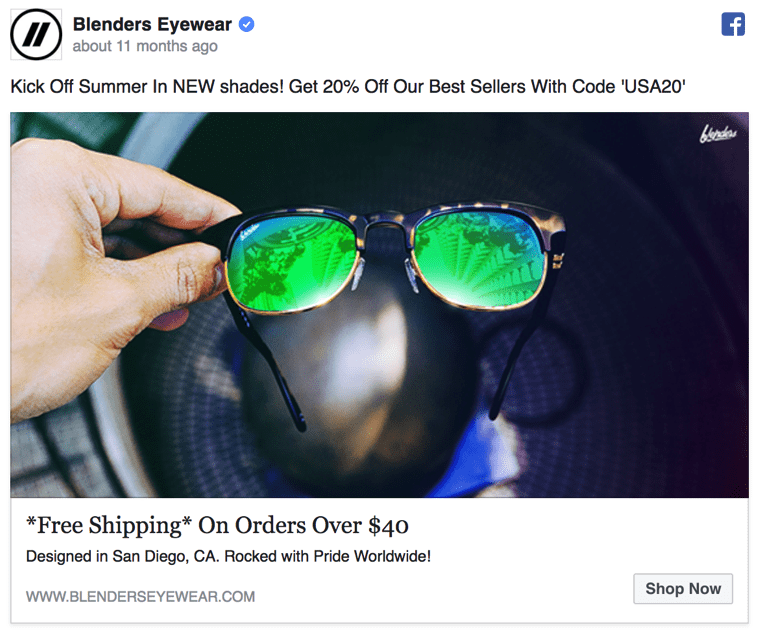
Task: Open the Blenders Eyewear page name link
Action: (152, 25)
